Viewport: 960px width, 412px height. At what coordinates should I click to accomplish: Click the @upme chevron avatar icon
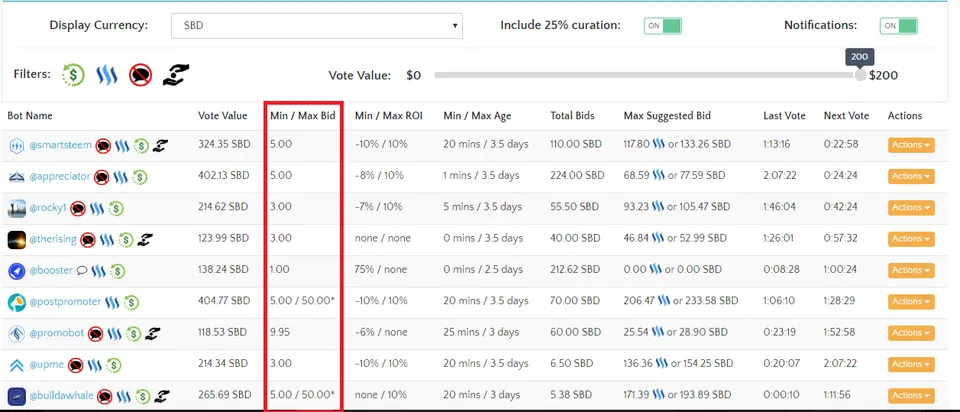tap(17, 365)
